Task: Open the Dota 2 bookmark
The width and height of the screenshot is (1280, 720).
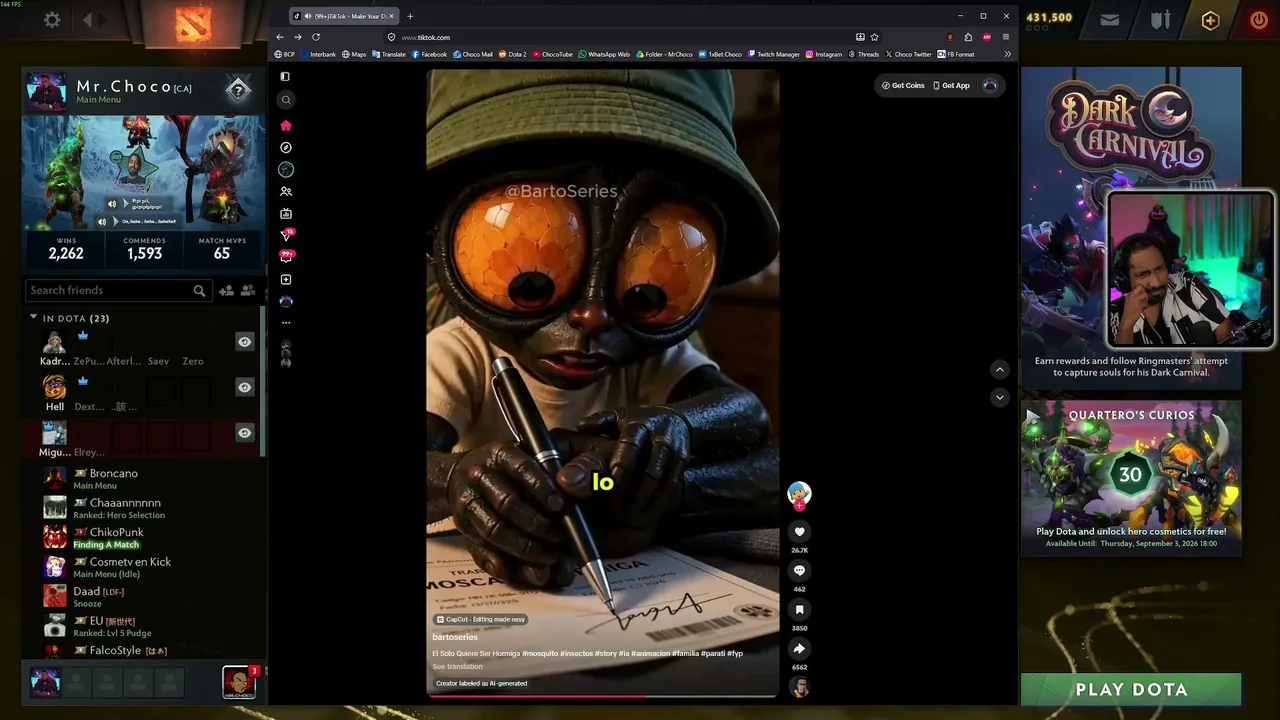Action: 513,54
